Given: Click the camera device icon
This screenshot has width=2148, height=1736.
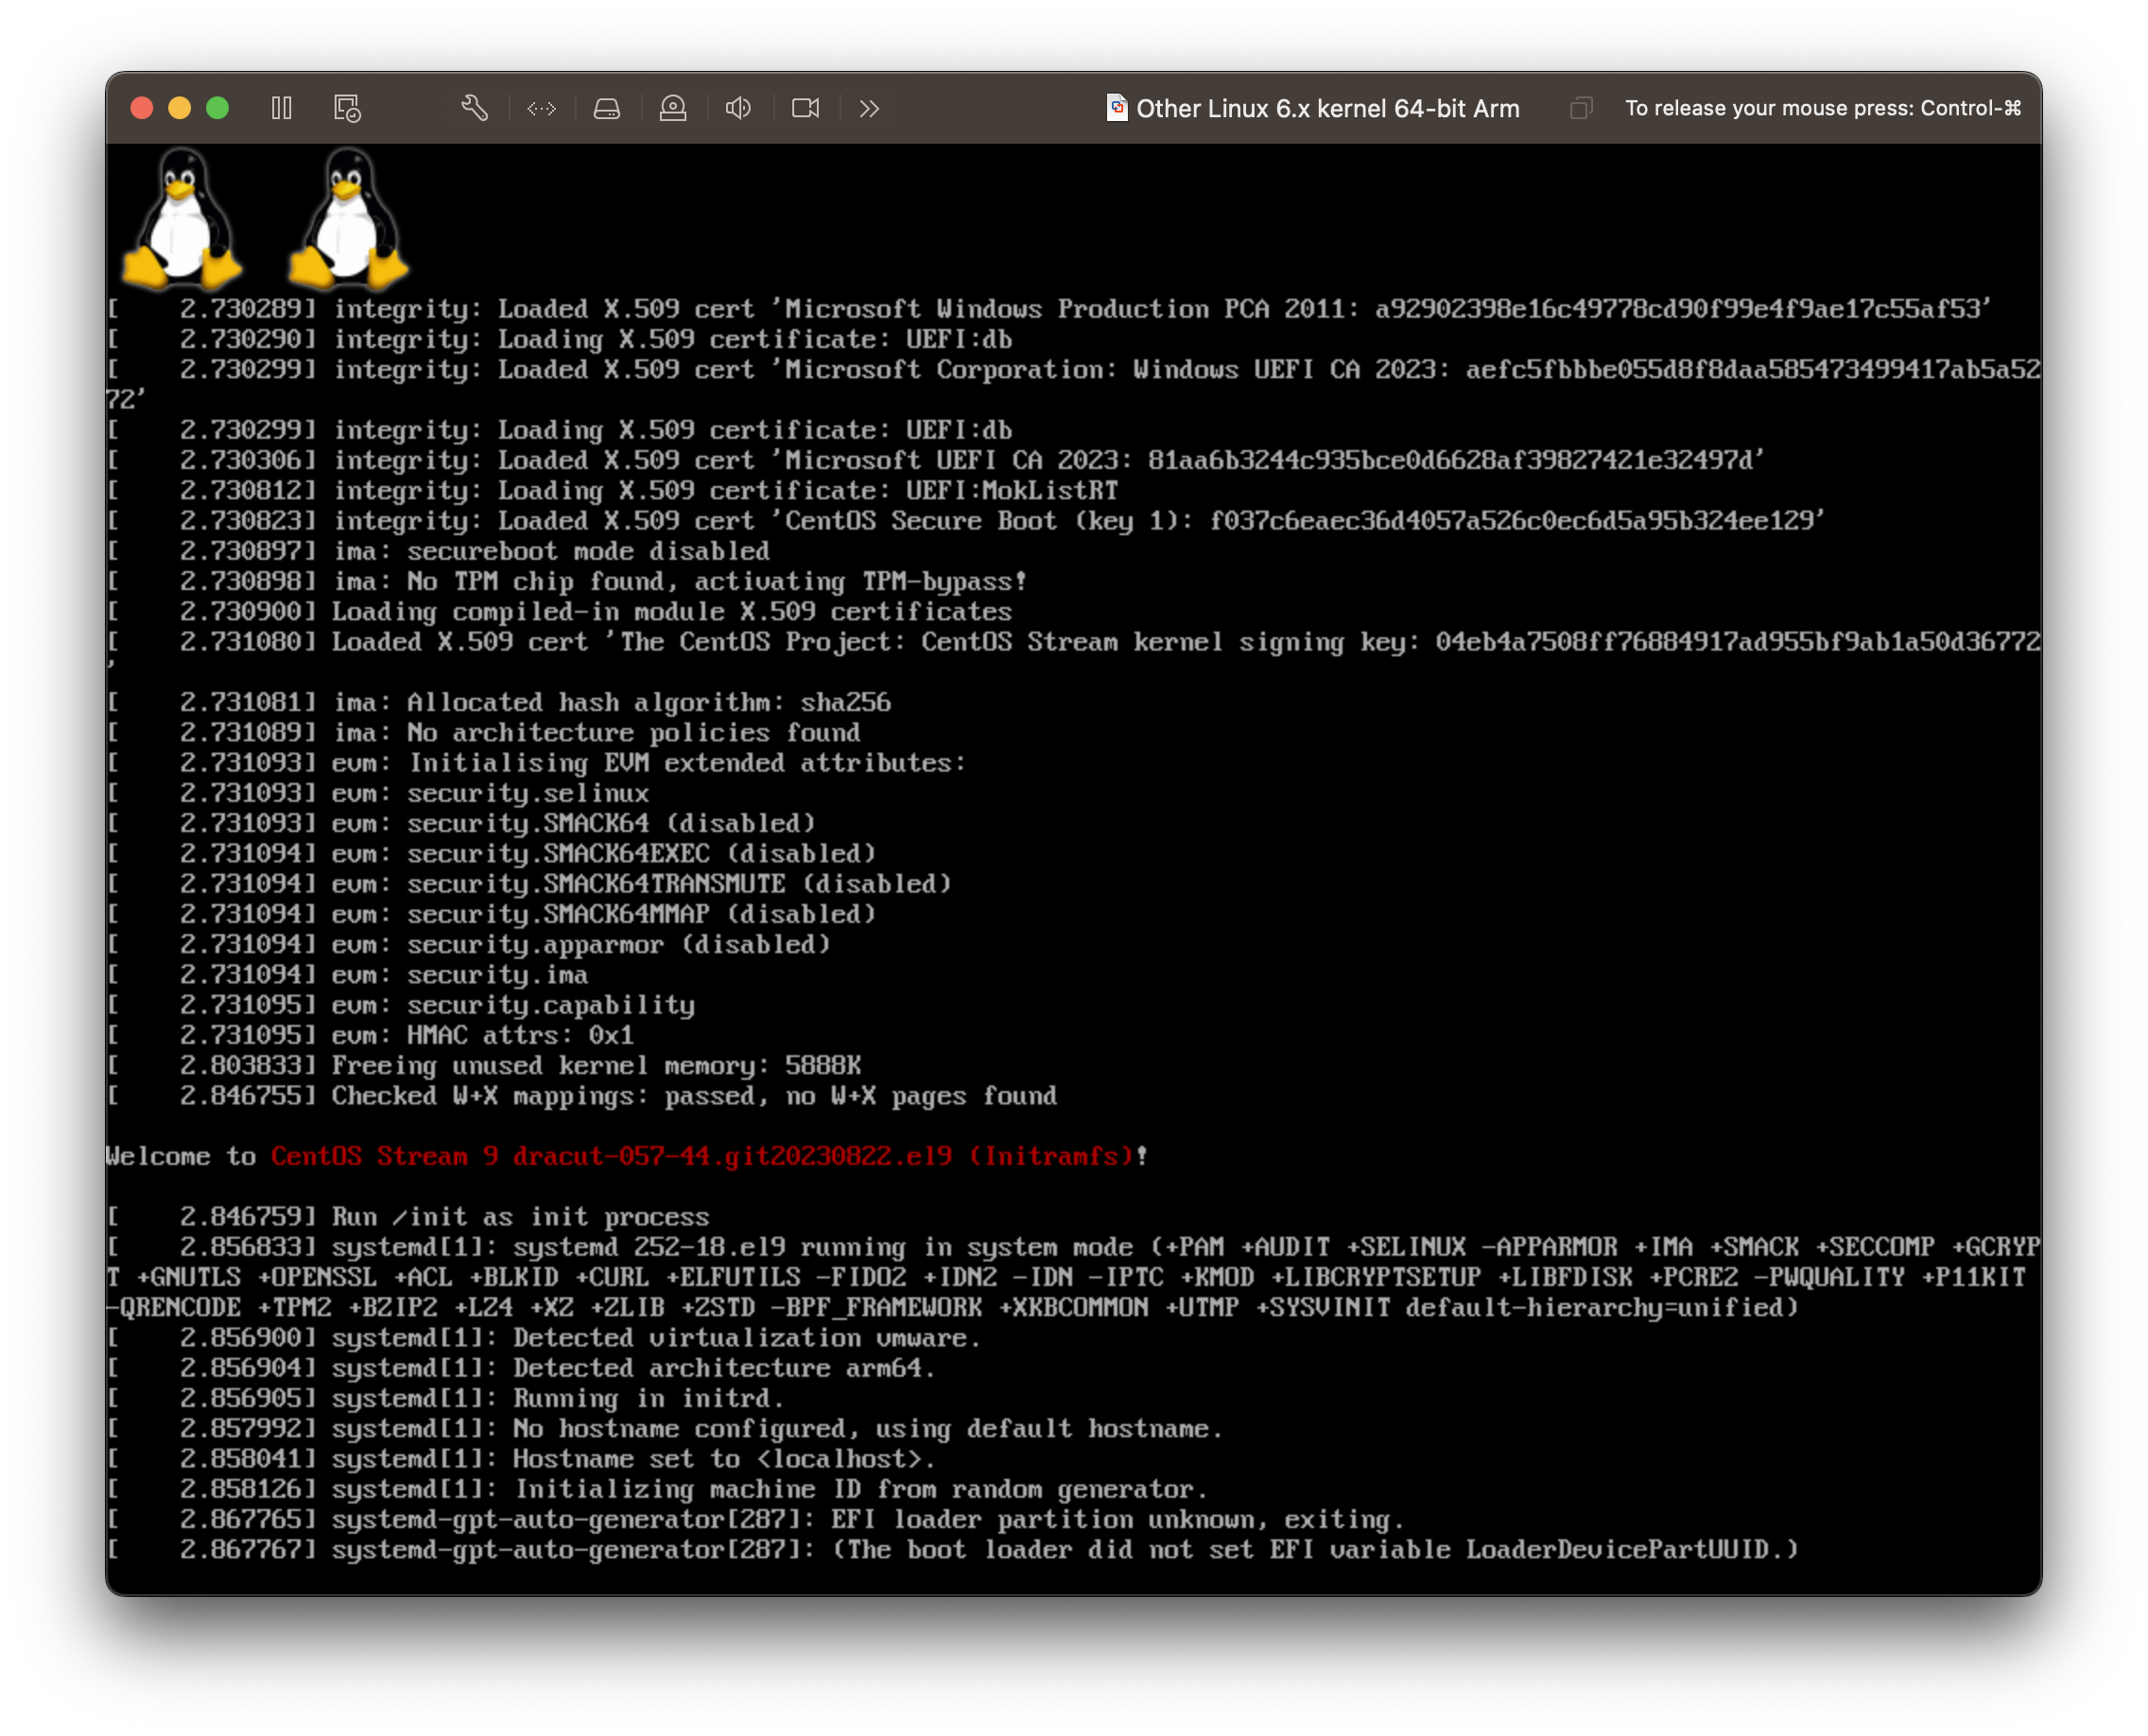Looking at the screenshot, I should tap(805, 108).
